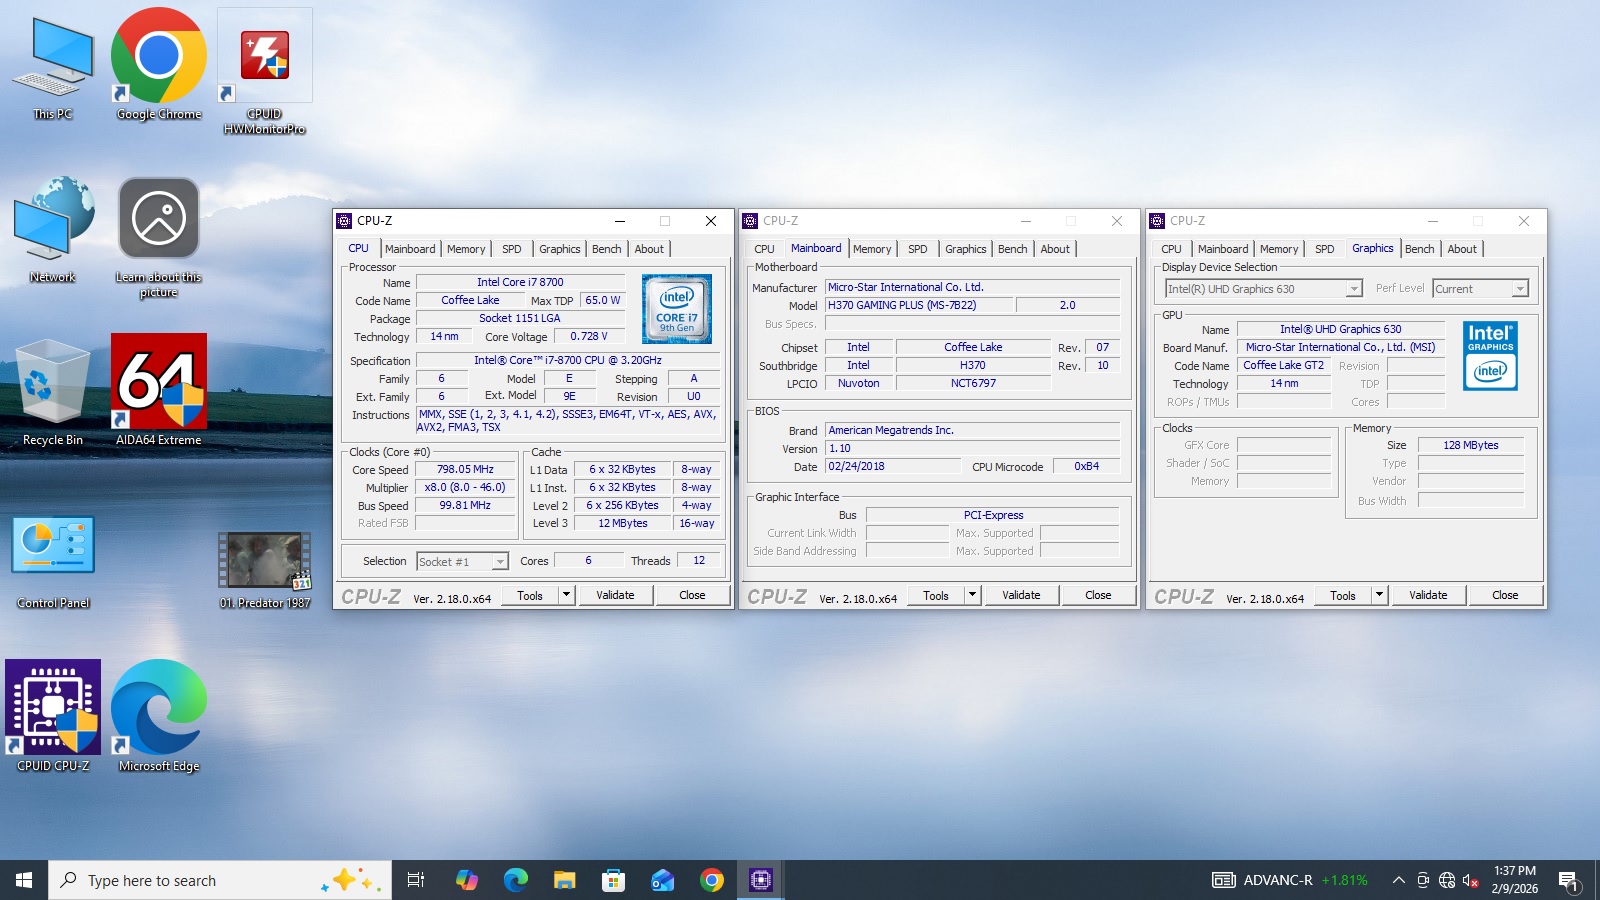Screen dimensions: 1600x900
Task: Click the Intel Core i7 9th Gen logo
Action: [x=677, y=309]
